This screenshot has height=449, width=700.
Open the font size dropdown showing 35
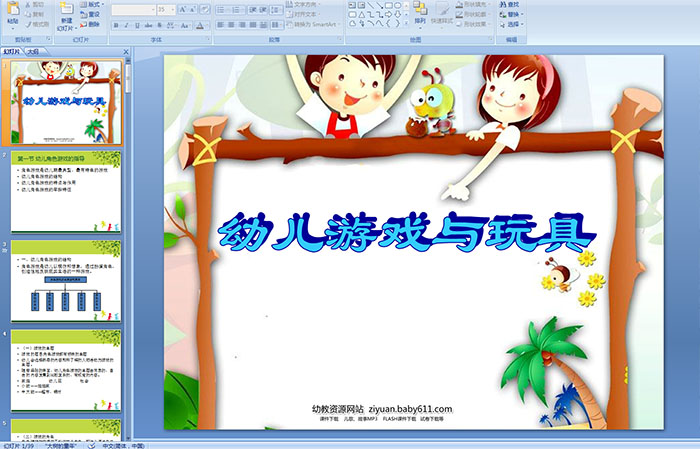[x=167, y=10]
